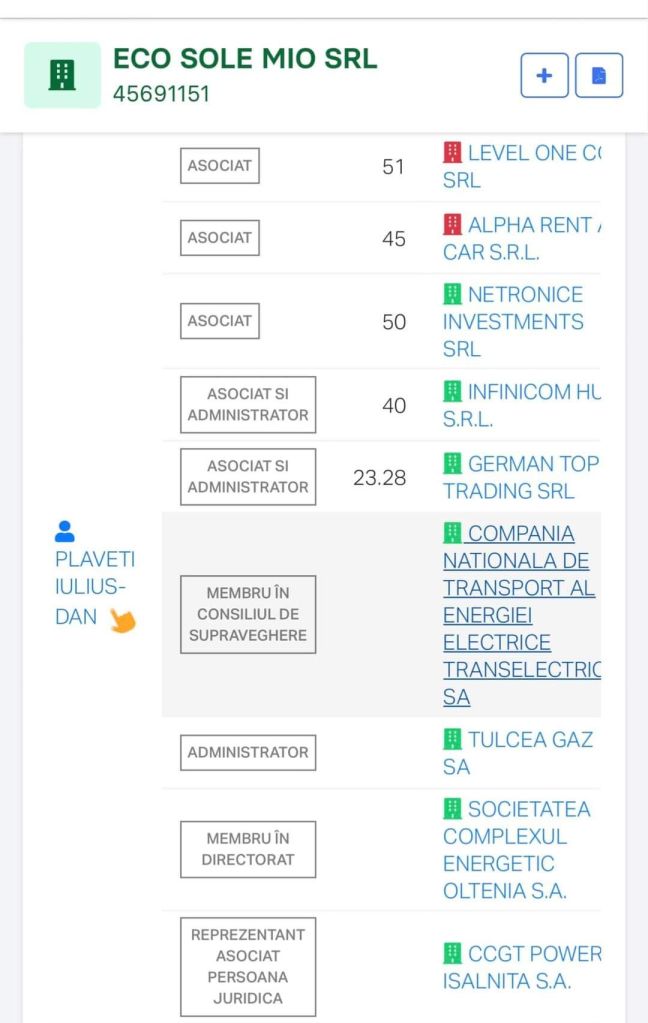Click the green company building icon in header
648x1023 pixels.
(62, 75)
